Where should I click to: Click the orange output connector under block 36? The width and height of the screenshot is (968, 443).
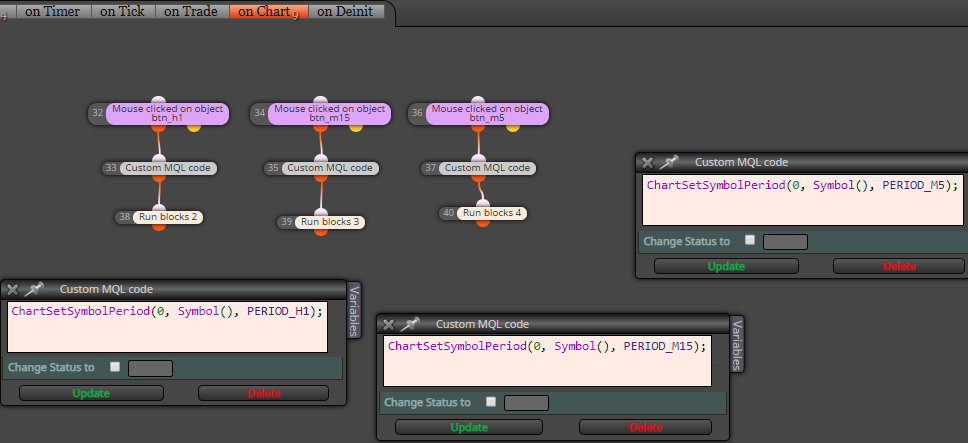(x=478, y=127)
